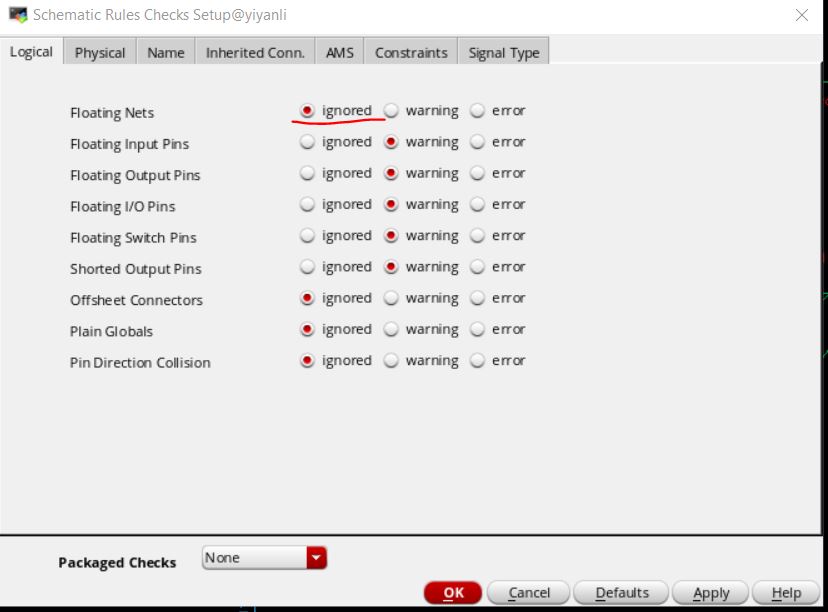The image size is (828, 612).
Task: Click the Defaults button
Action: (621, 593)
